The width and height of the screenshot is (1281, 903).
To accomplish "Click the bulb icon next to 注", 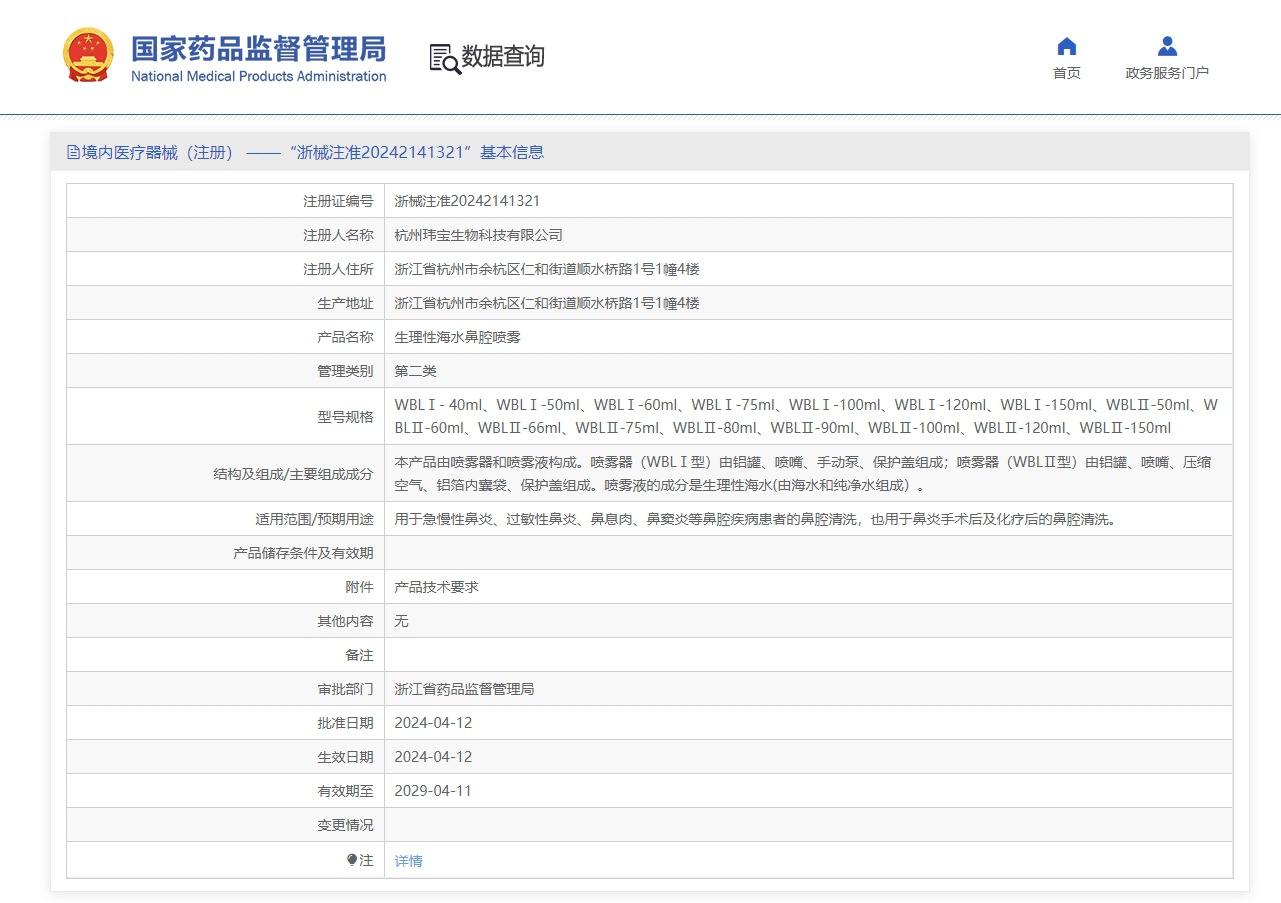I will click(351, 860).
